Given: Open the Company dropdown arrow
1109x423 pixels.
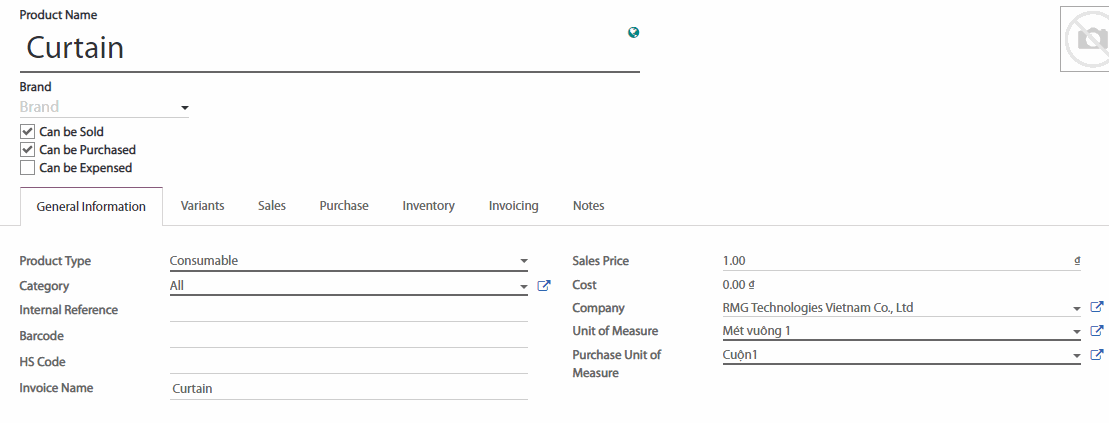Looking at the screenshot, I should pyautogui.click(x=1076, y=309).
